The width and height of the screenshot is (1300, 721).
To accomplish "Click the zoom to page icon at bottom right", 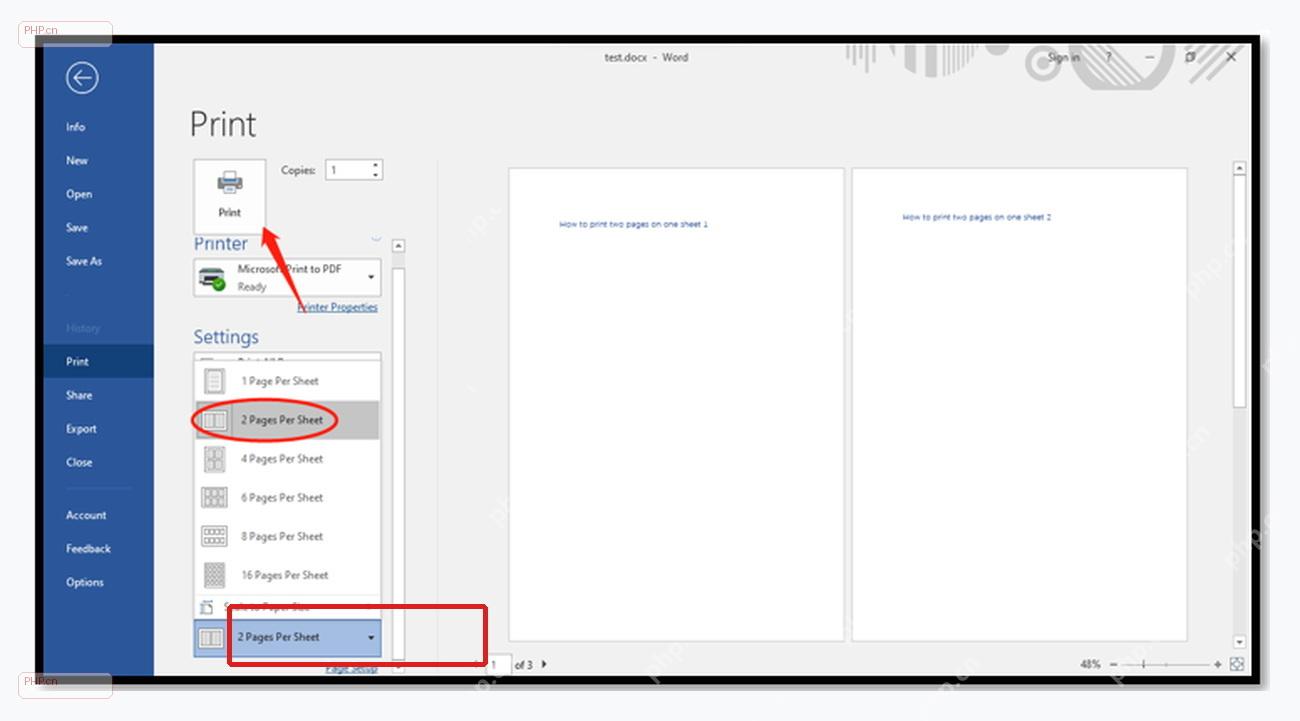I will pos(1236,664).
